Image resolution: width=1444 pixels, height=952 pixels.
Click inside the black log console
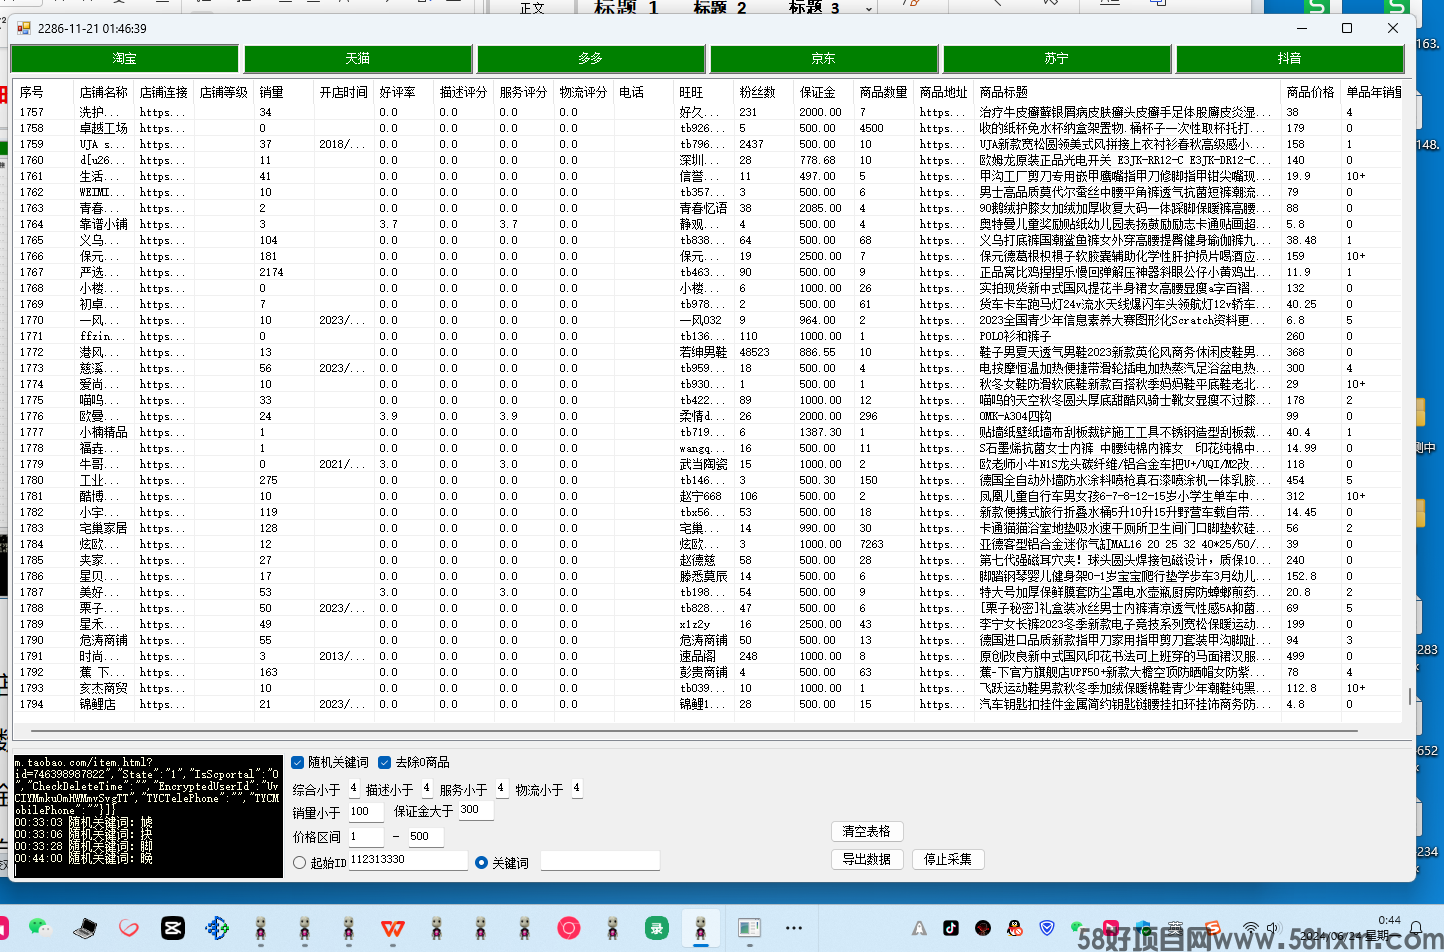point(148,816)
